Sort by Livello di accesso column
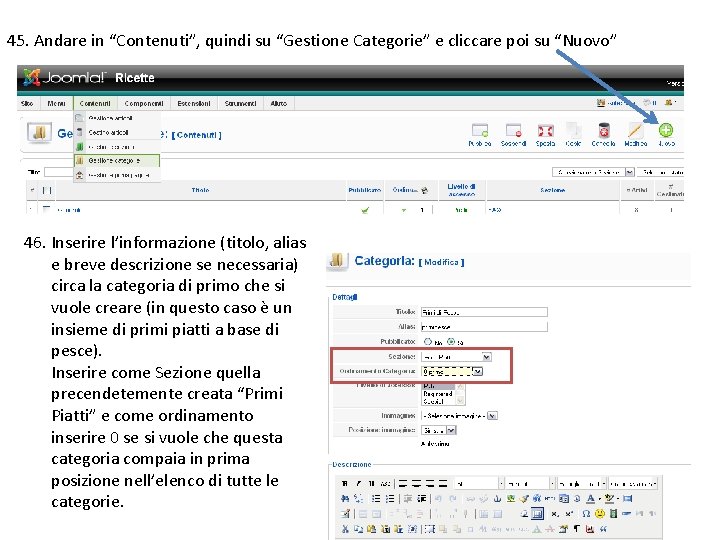This screenshot has width=720, height=540. pyautogui.click(x=461, y=190)
